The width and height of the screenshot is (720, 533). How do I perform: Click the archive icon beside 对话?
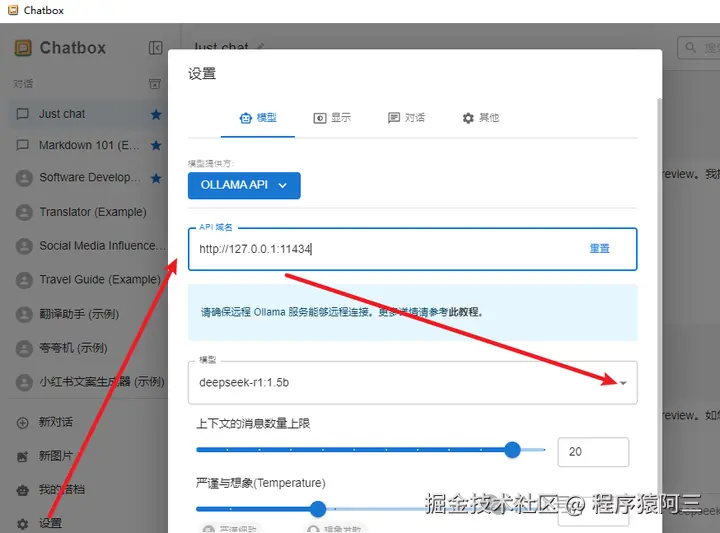tap(155, 84)
